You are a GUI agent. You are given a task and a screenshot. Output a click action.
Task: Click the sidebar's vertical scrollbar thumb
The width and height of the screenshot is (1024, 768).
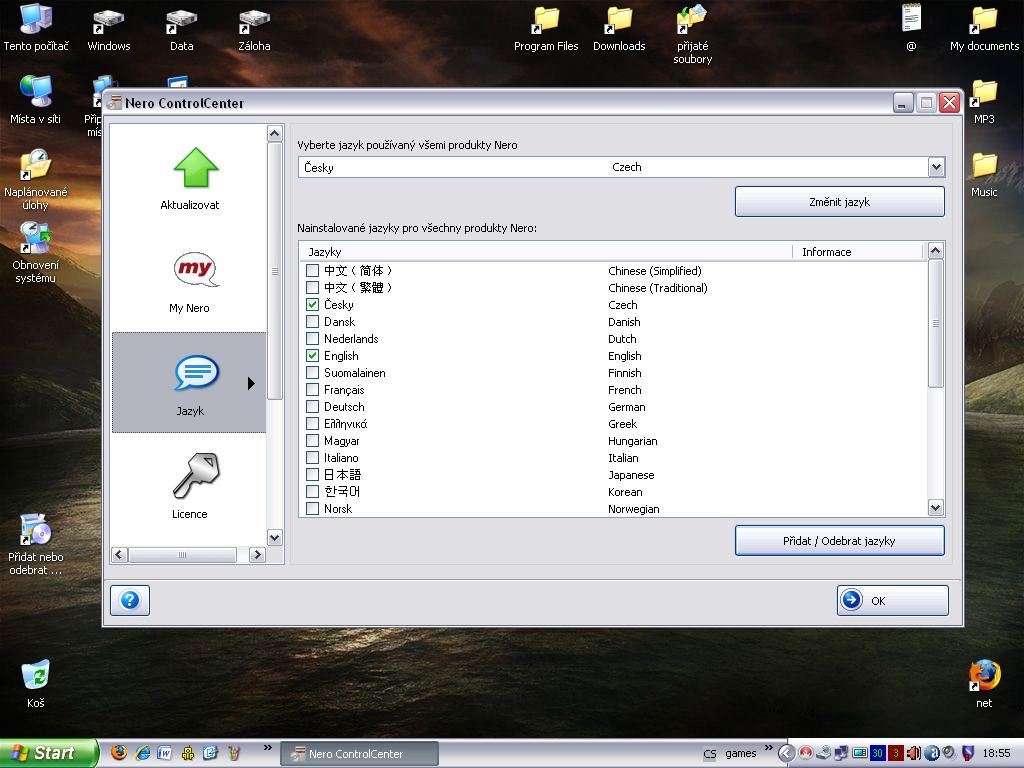(275, 271)
